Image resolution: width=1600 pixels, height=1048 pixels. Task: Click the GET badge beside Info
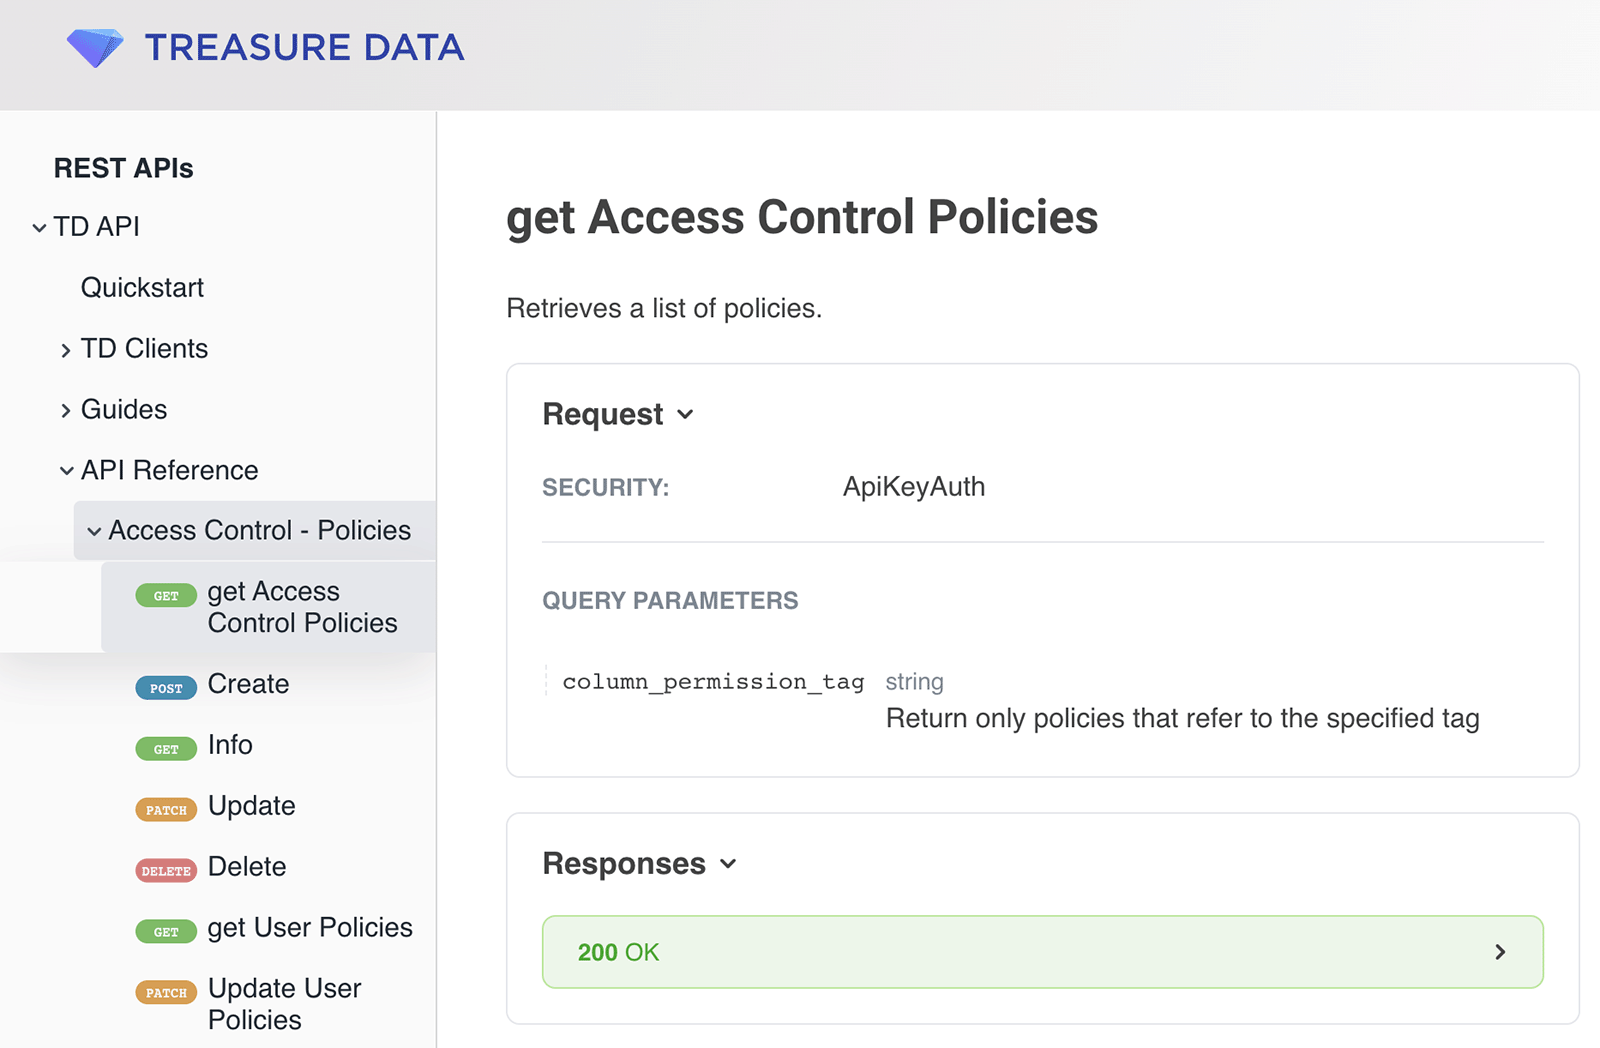pyautogui.click(x=166, y=750)
